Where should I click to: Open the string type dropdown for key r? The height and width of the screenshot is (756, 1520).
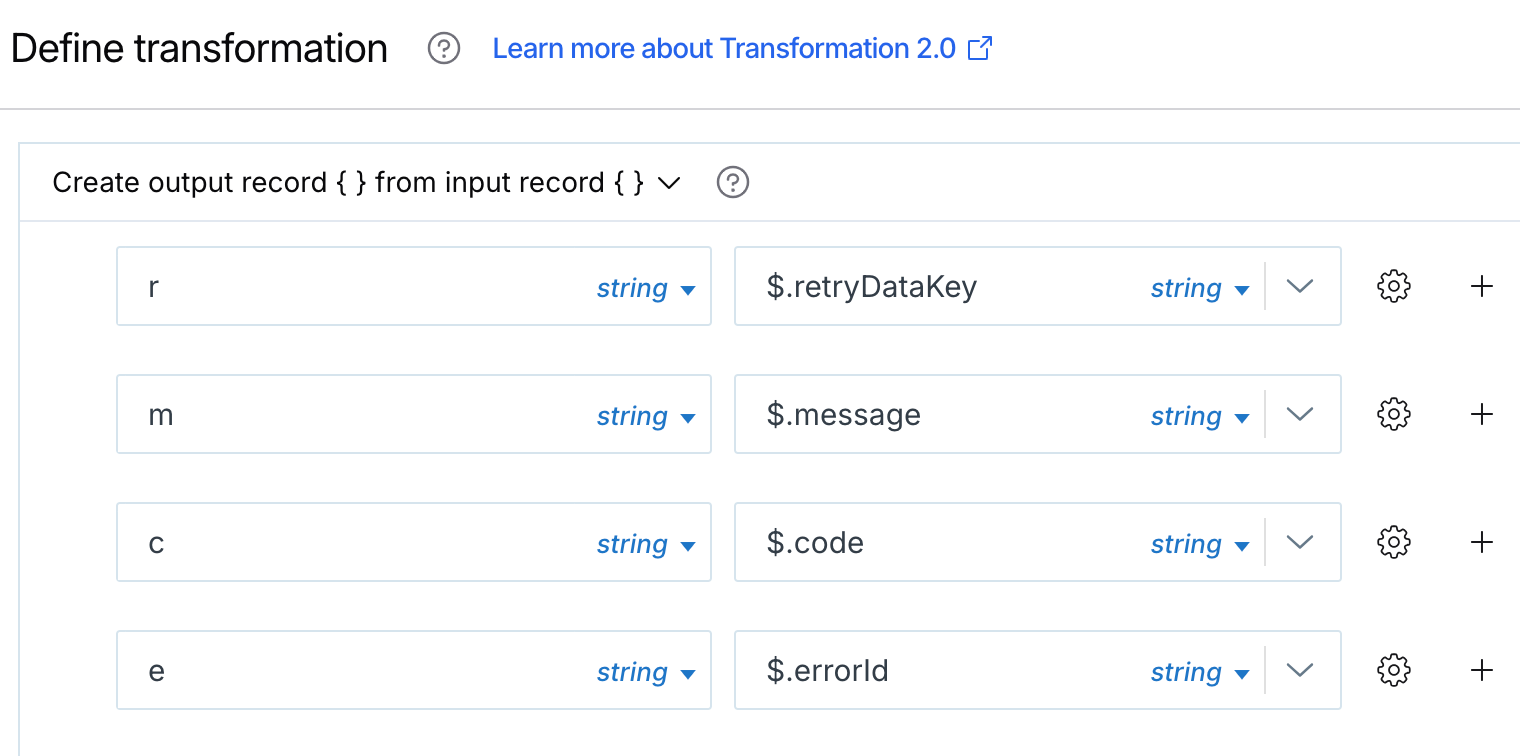click(647, 288)
